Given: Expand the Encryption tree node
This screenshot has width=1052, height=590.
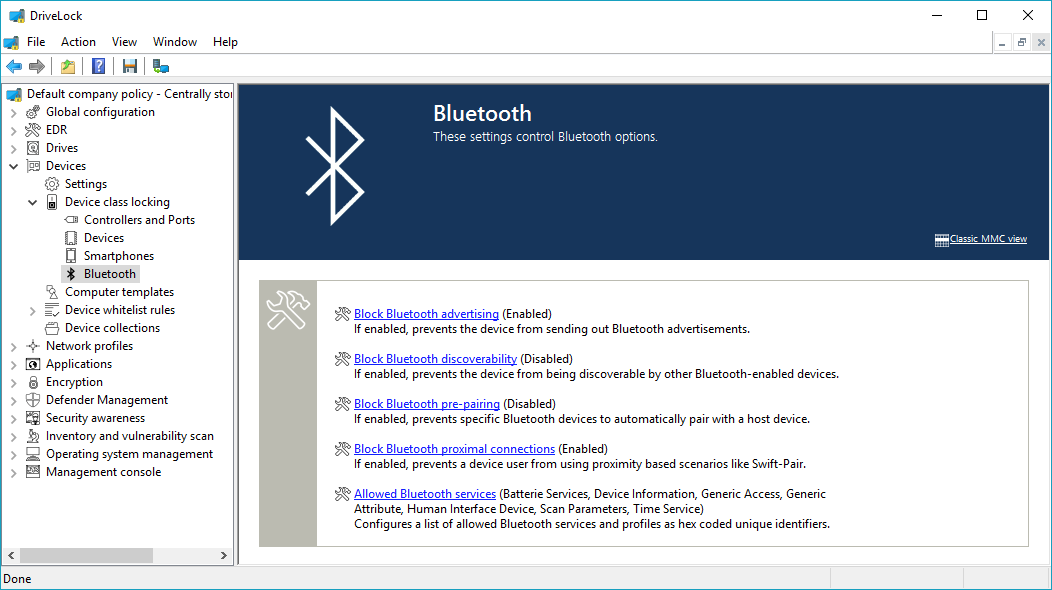Looking at the screenshot, I should [13, 383].
